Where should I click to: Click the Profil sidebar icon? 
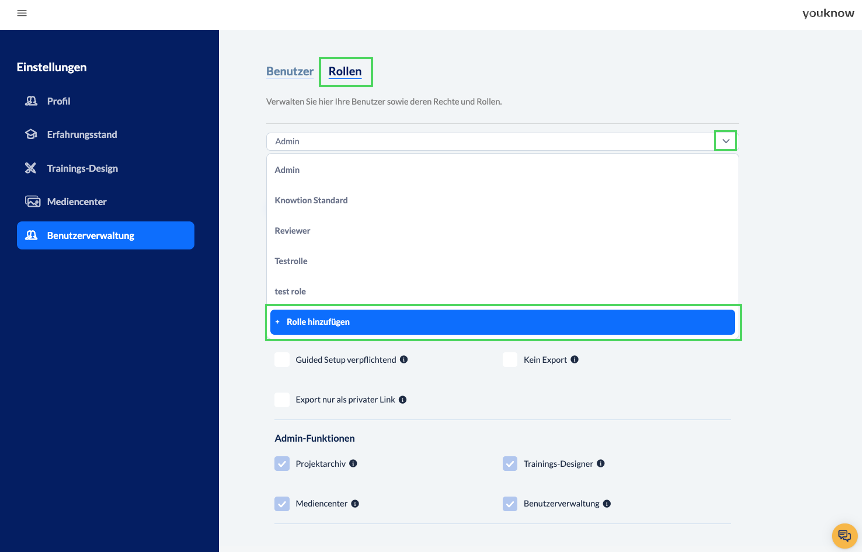click(x=31, y=101)
